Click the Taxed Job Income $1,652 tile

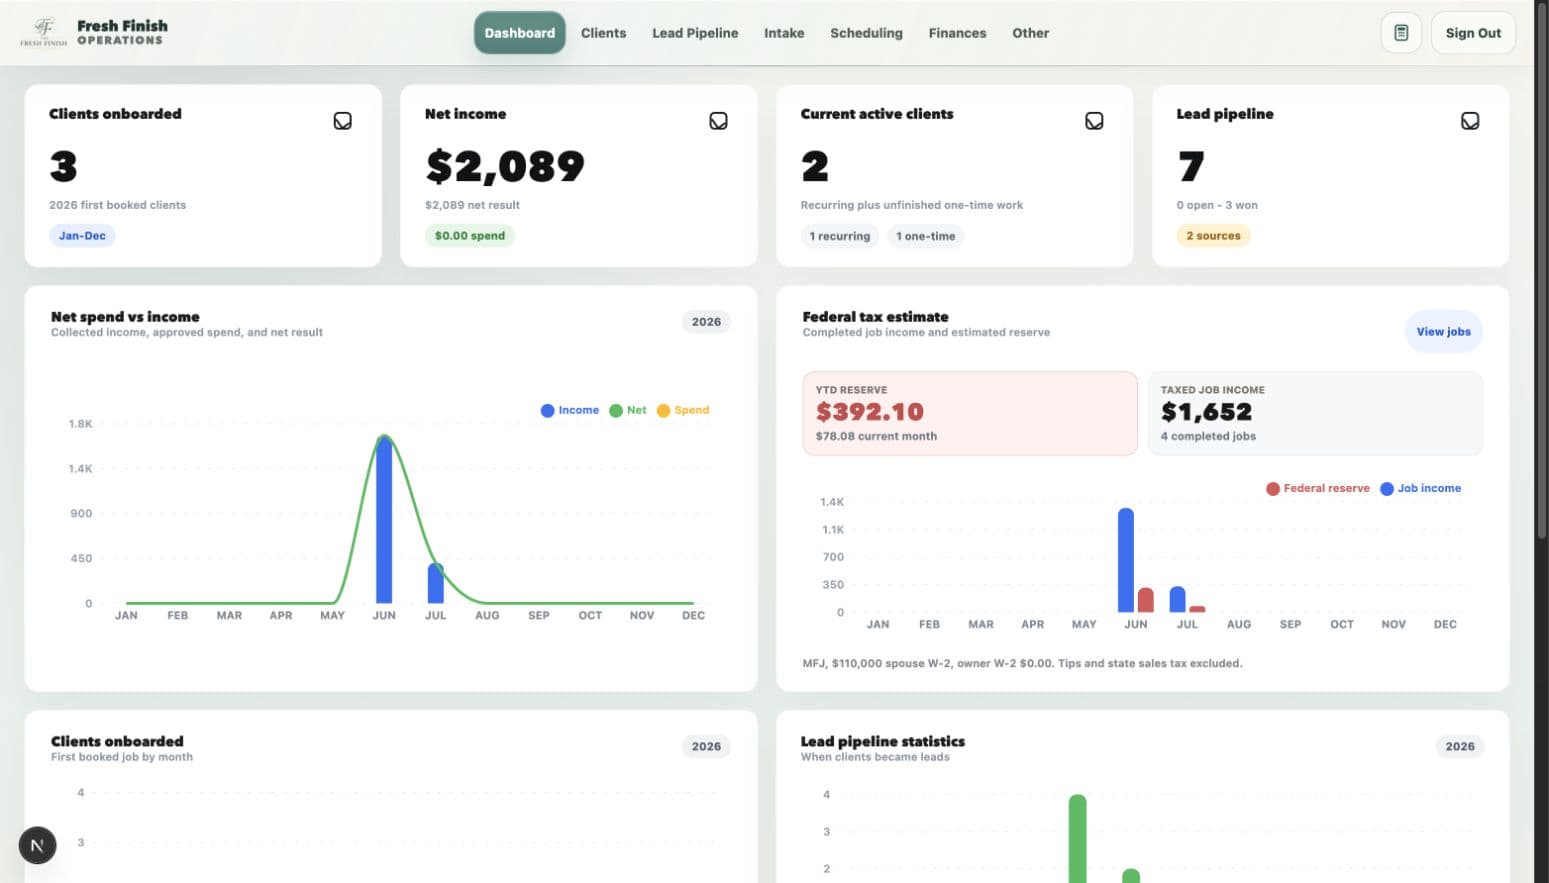pyautogui.click(x=1315, y=414)
